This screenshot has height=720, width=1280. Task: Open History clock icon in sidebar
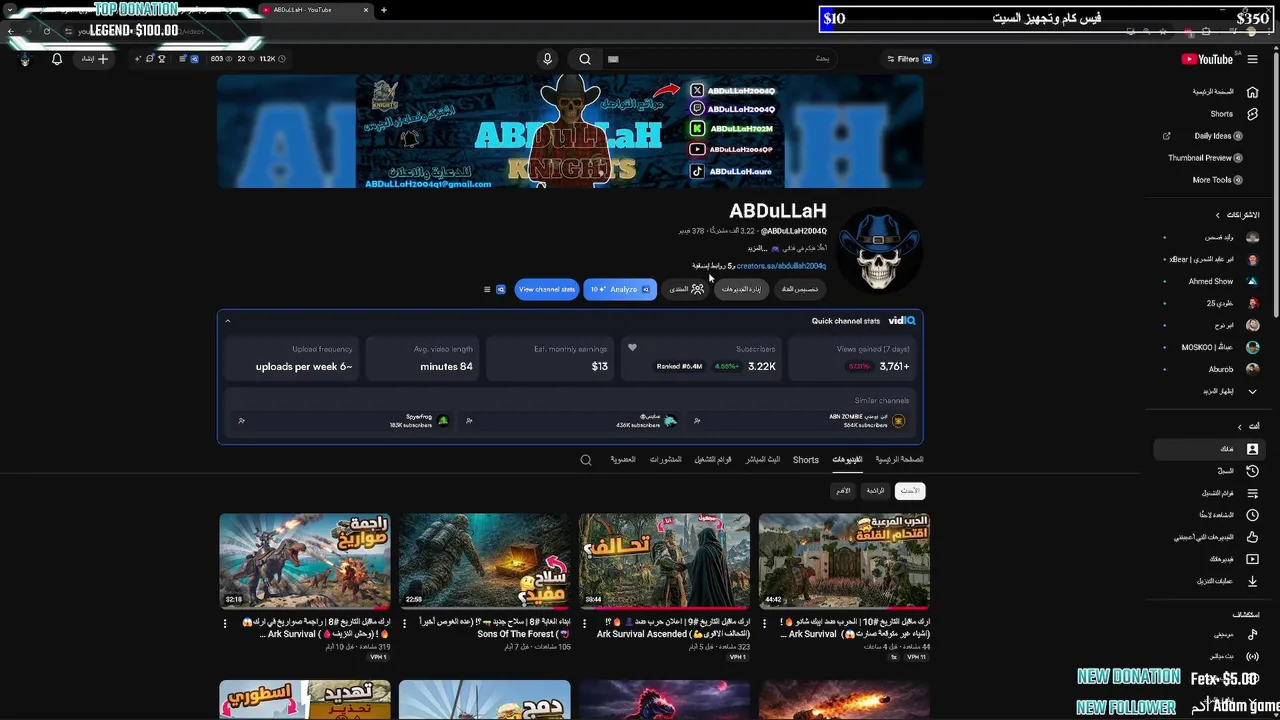click(x=1252, y=471)
